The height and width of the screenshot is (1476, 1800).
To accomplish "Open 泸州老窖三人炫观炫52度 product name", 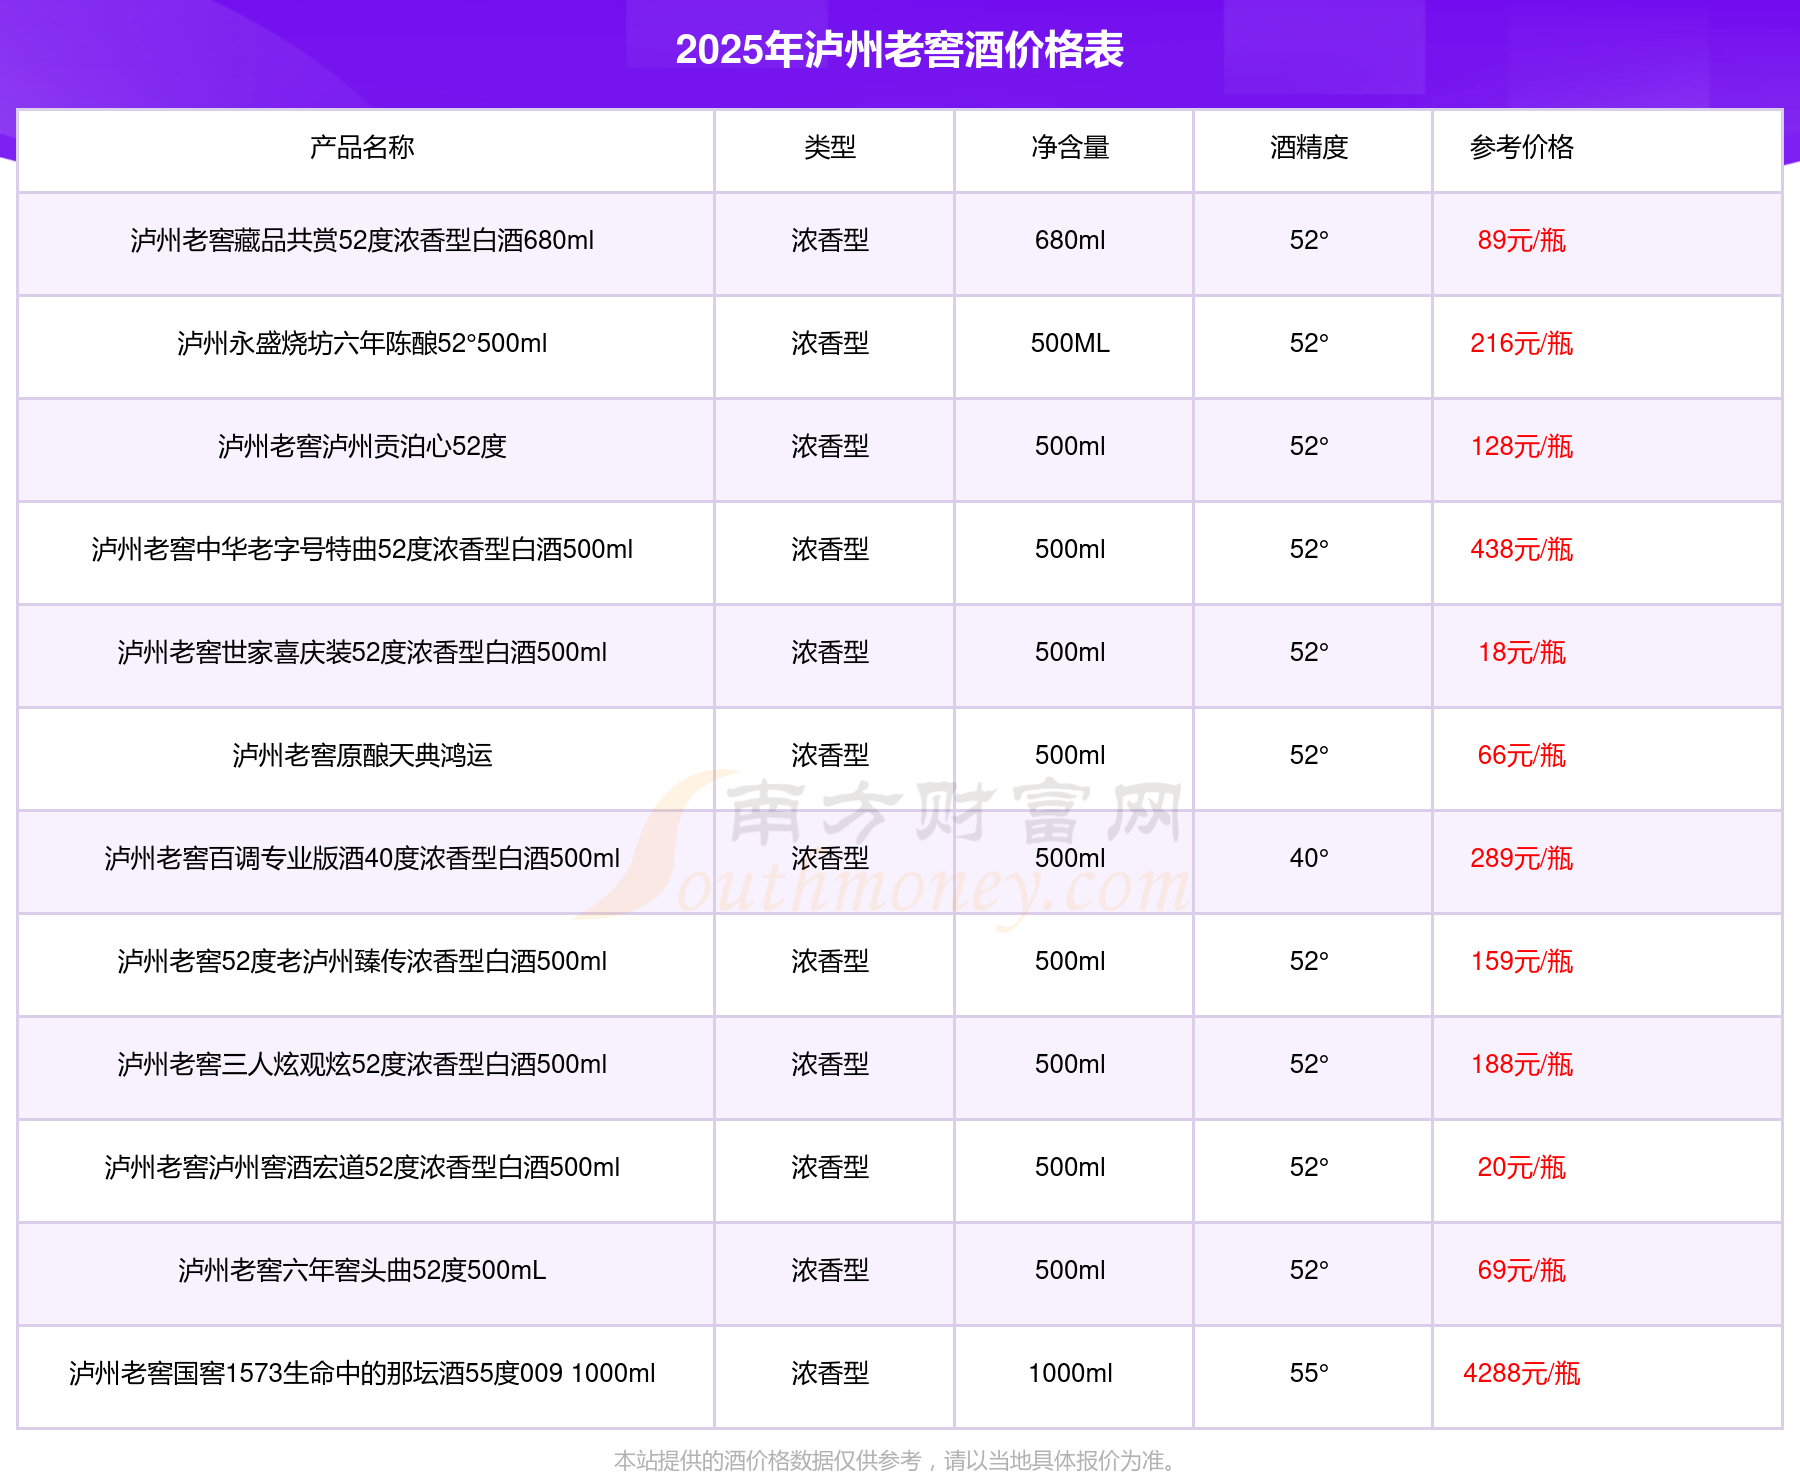I will point(362,1065).
